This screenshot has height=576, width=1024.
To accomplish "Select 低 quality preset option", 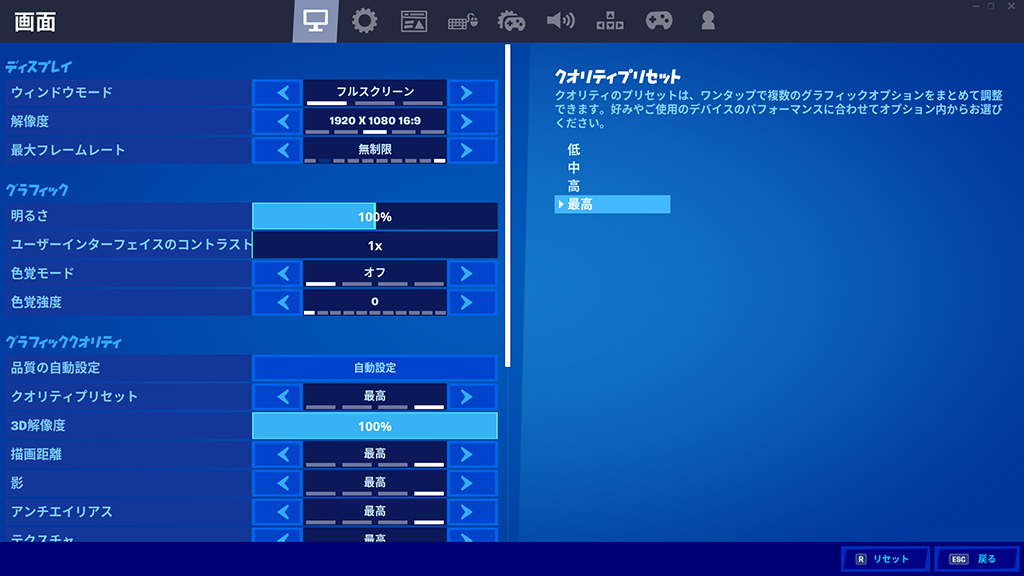I will [573, 150].
